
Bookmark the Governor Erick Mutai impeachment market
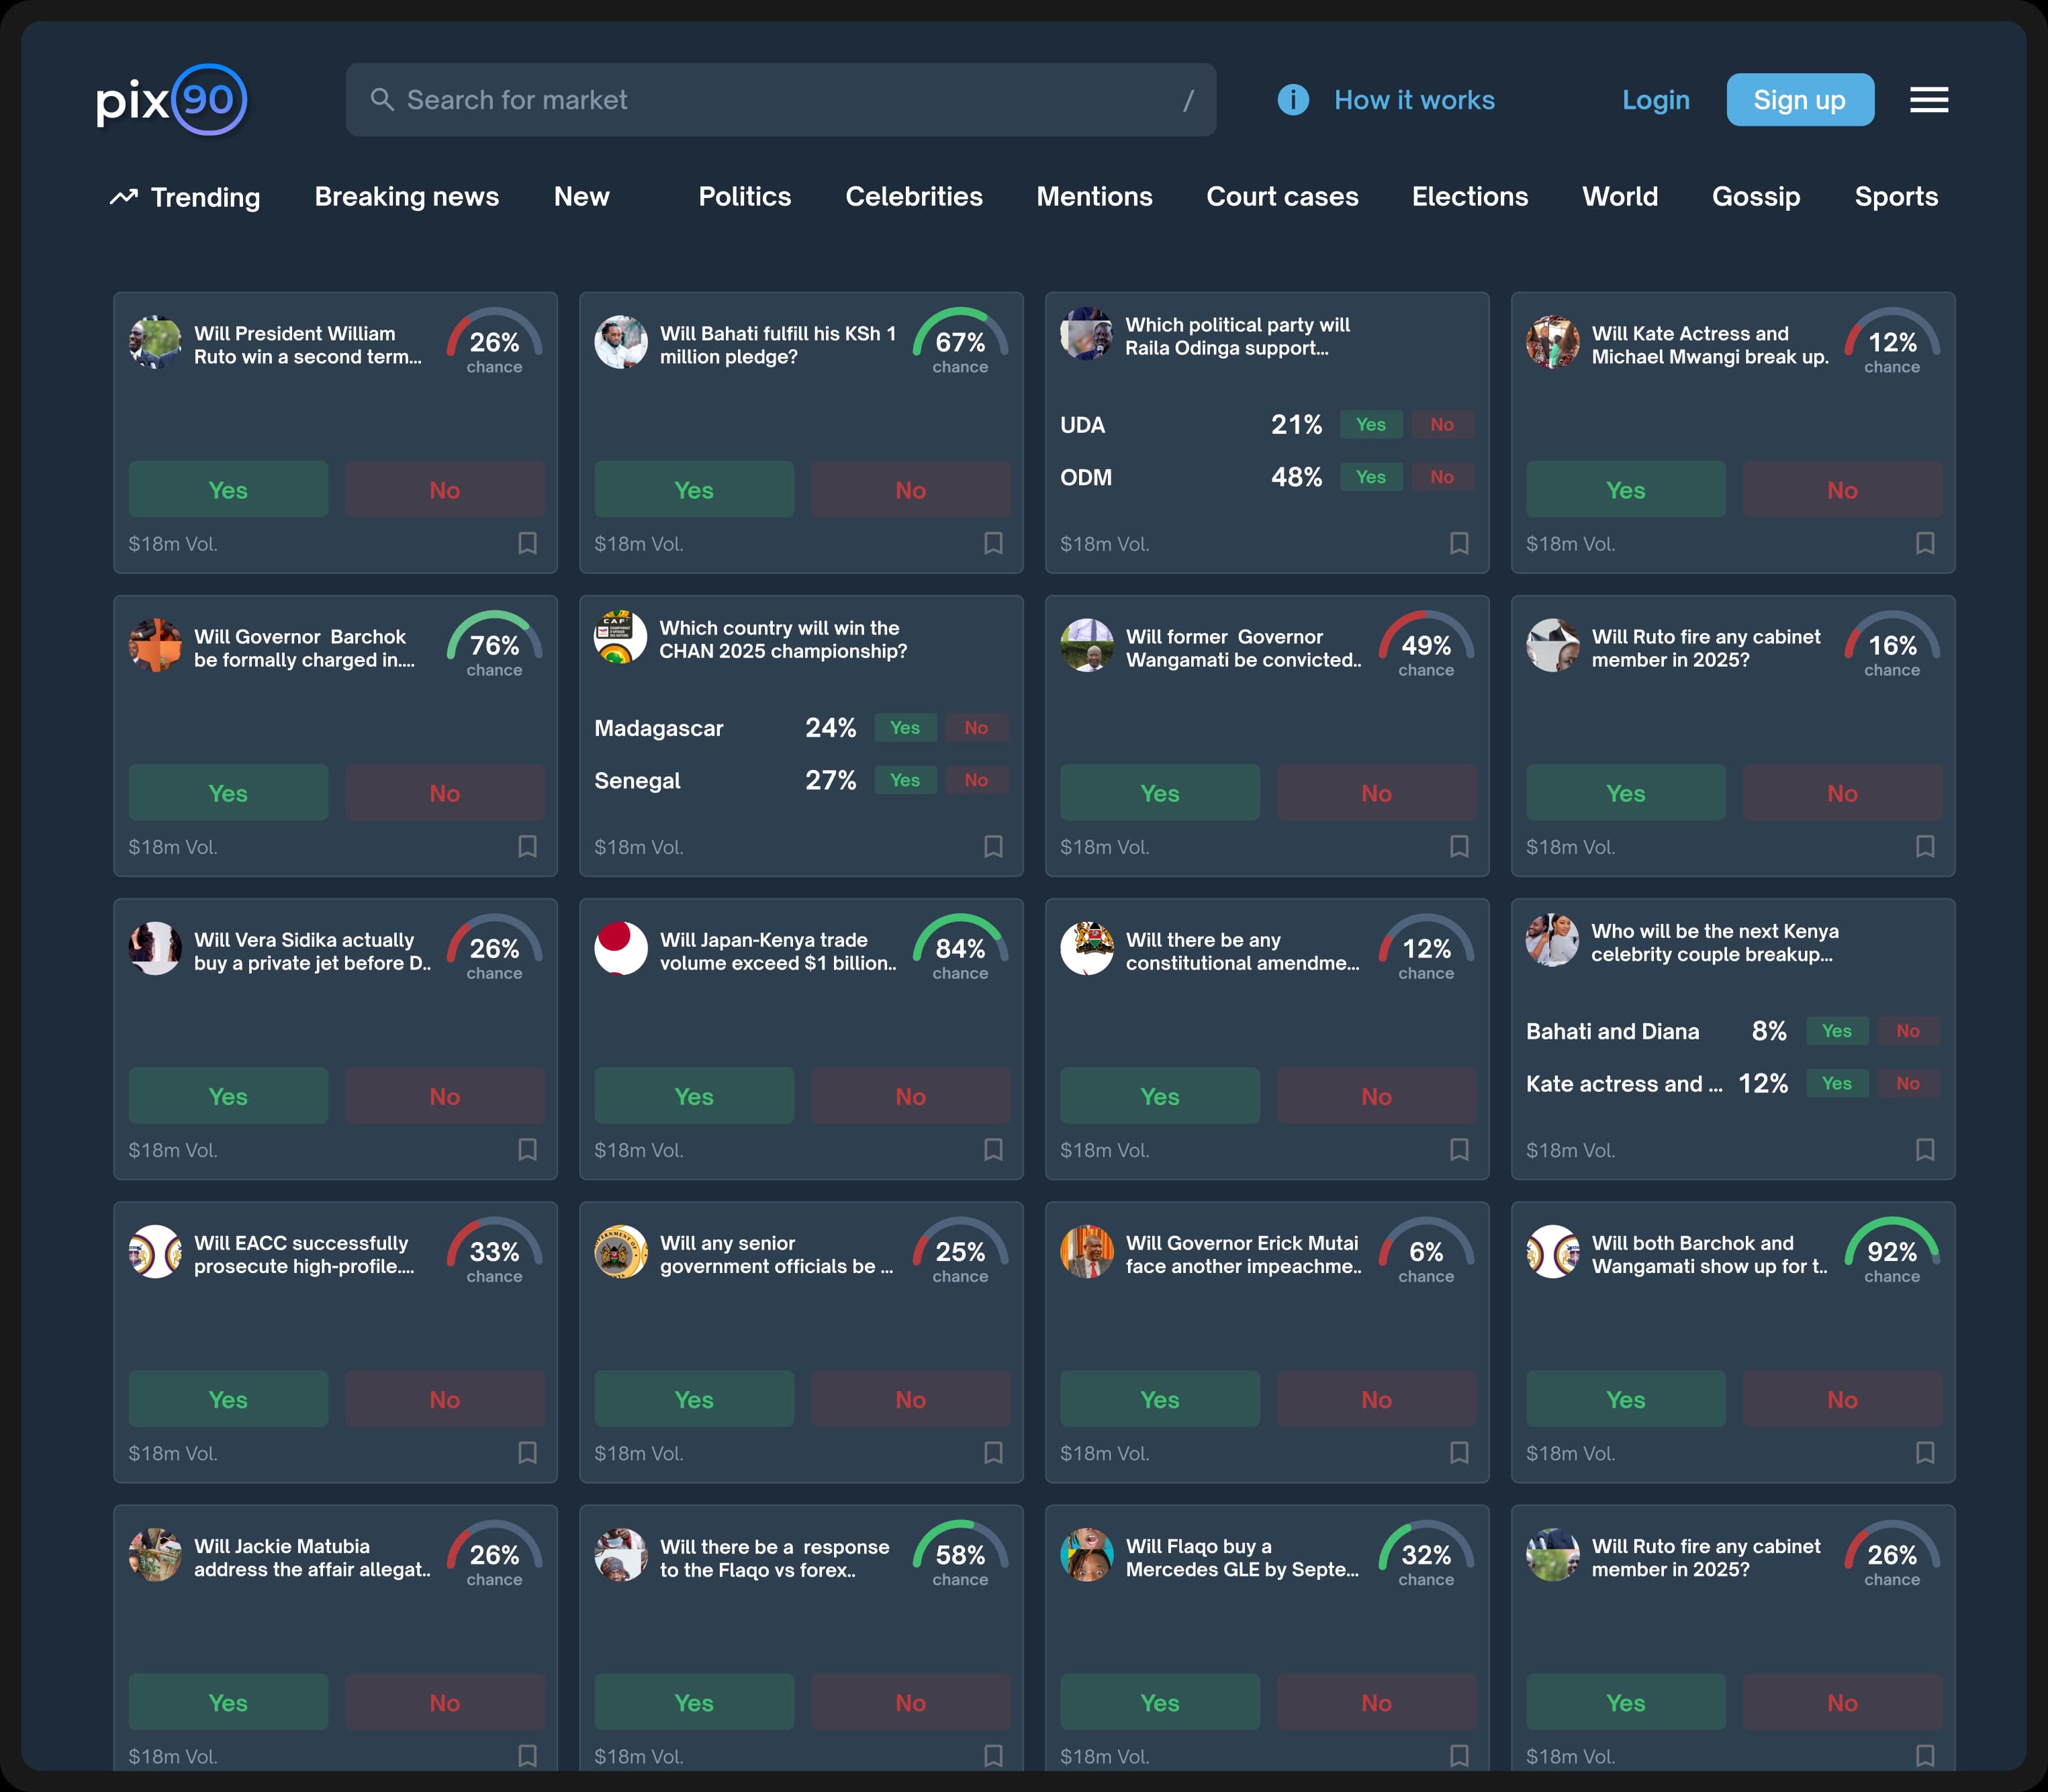tap(1459, 1452)
